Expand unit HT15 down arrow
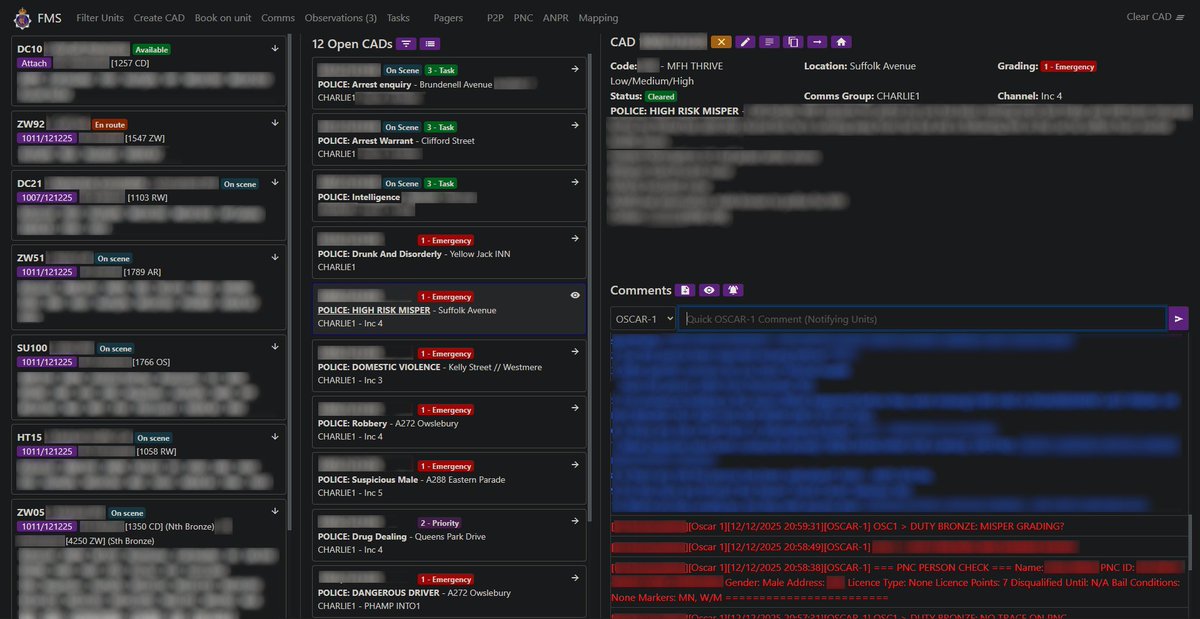Viewport: 1200px width, 619px height. (x=275, y=437)
